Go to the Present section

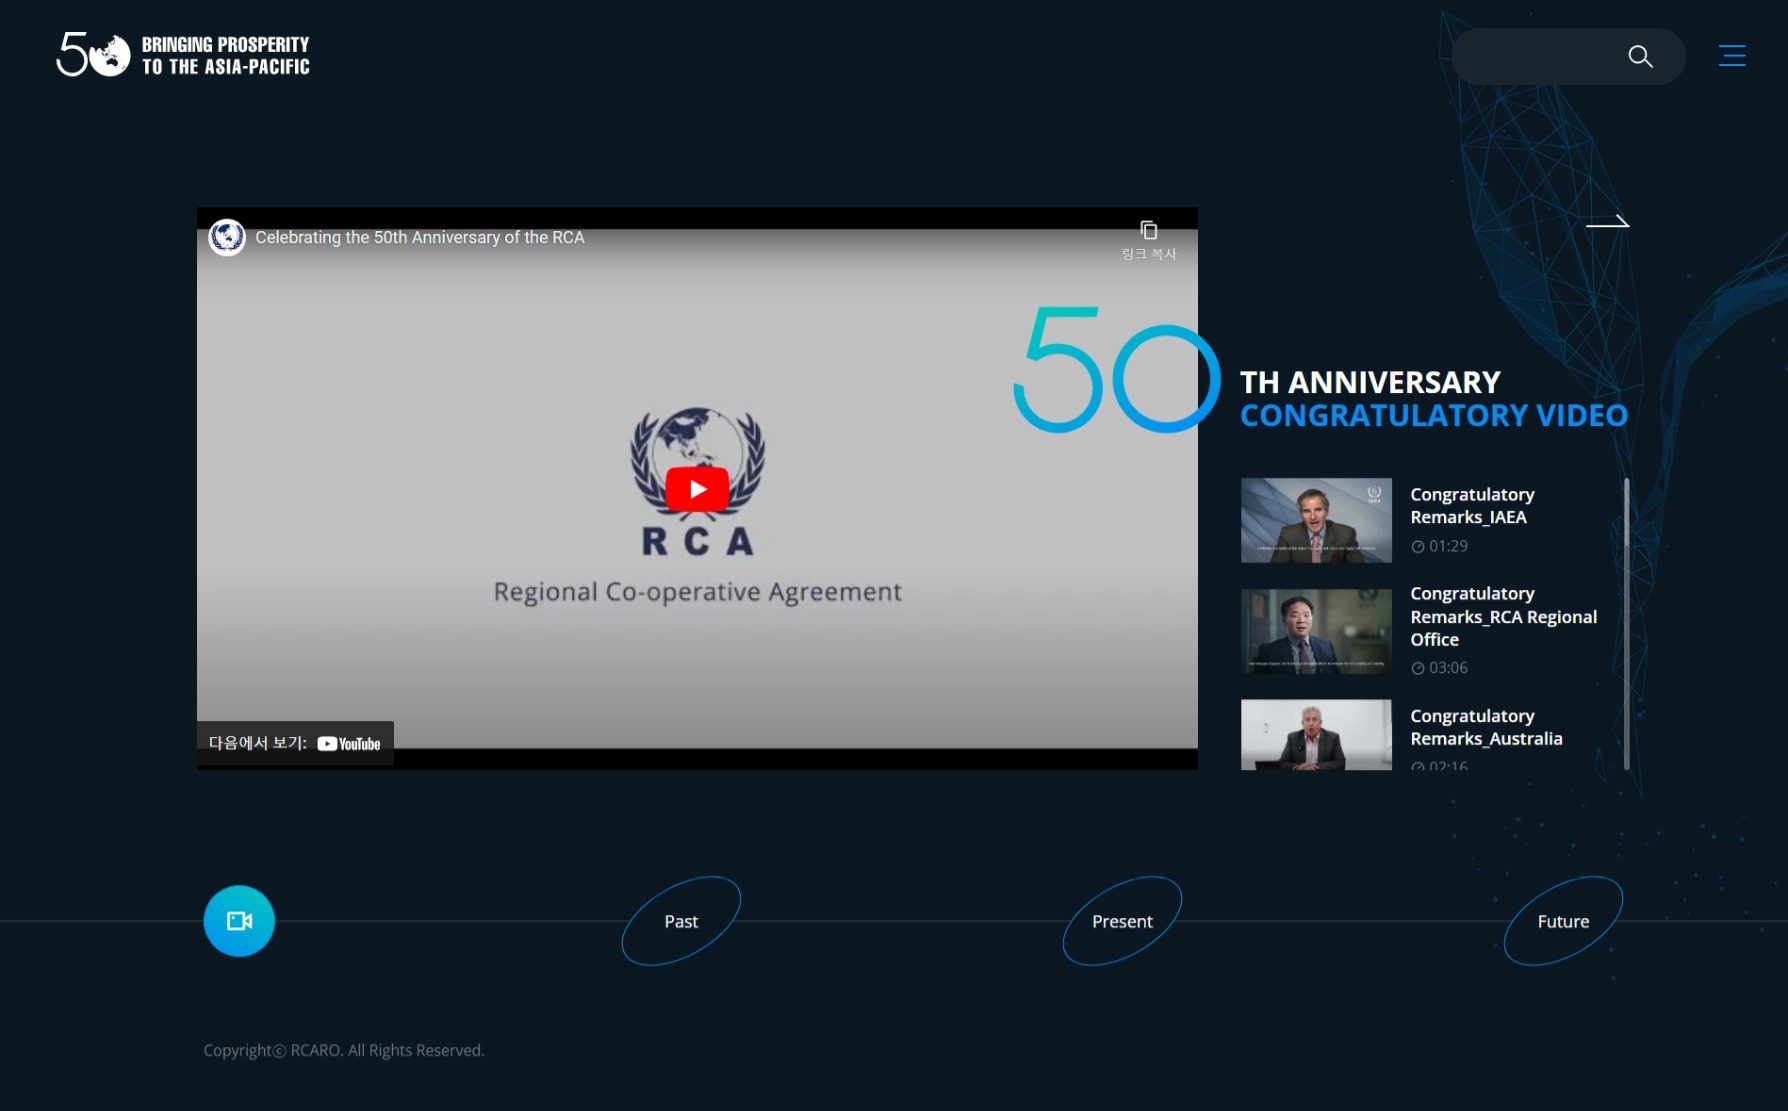(1122, 921)
